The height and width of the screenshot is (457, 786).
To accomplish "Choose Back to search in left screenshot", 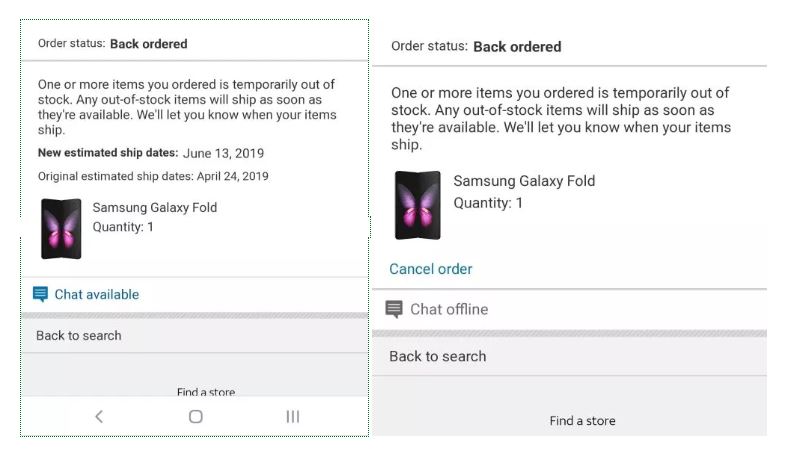I will [x=79, y=335].
